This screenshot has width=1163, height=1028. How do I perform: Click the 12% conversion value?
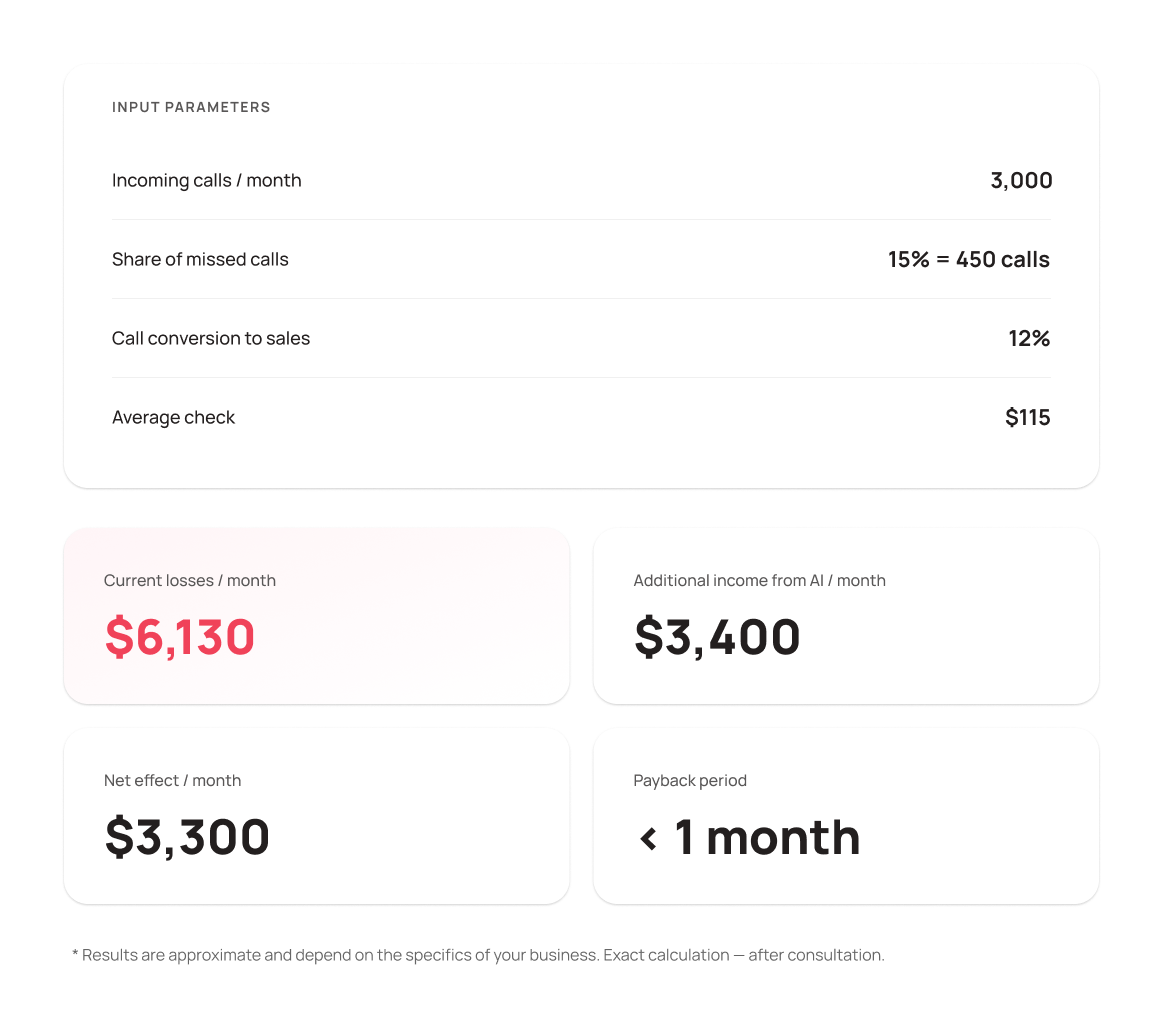click(1029, 339)
